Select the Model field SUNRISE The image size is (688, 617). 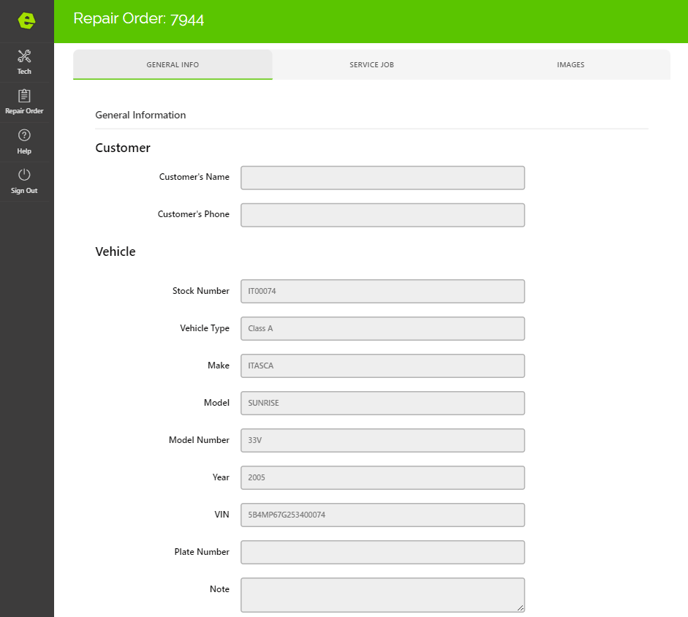(x=383, y=403)
